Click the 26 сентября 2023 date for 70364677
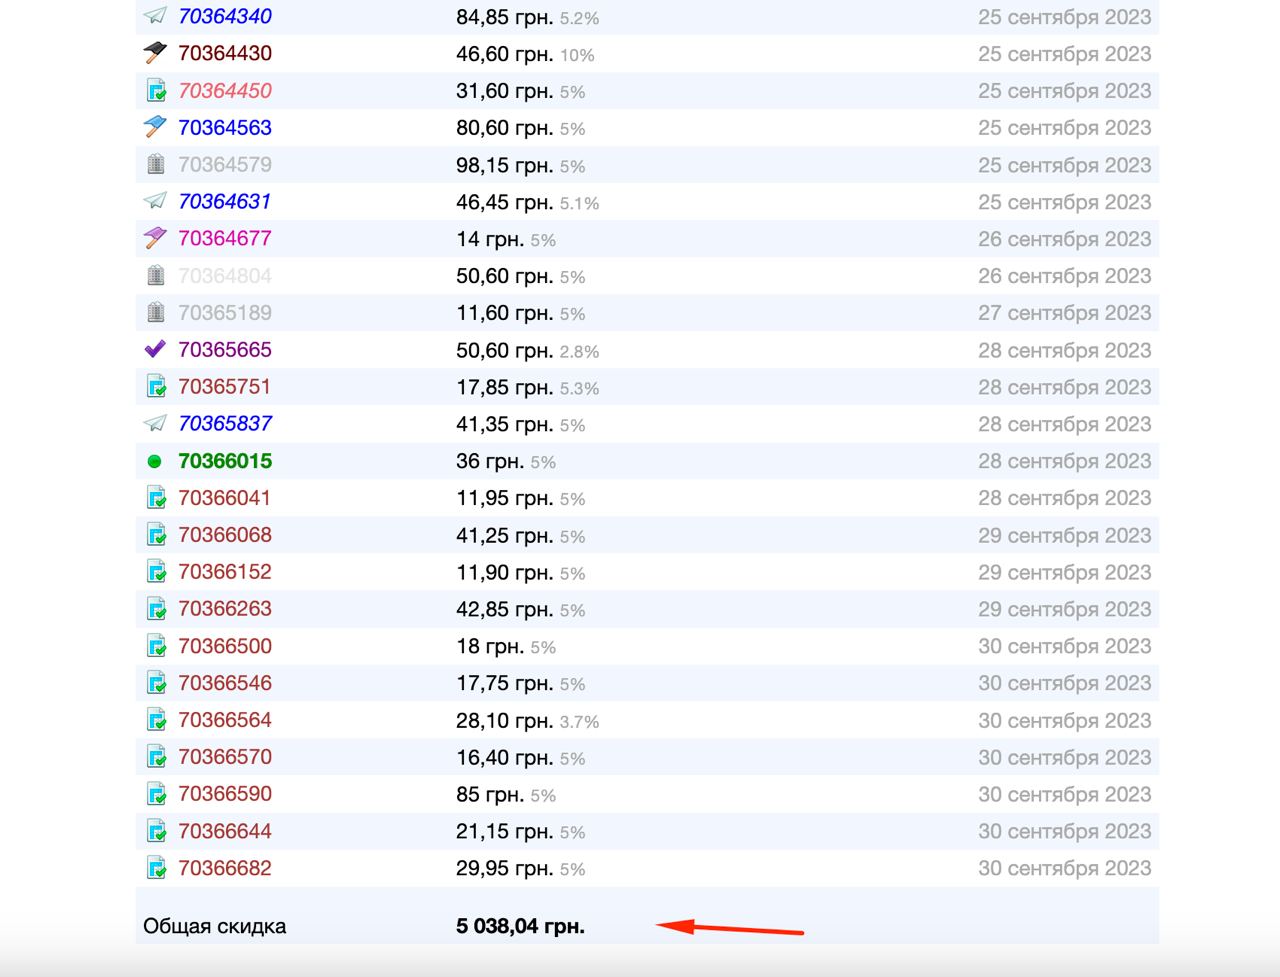The image size is (1280, 977). pyautogui.click(x=1064, y=239)
